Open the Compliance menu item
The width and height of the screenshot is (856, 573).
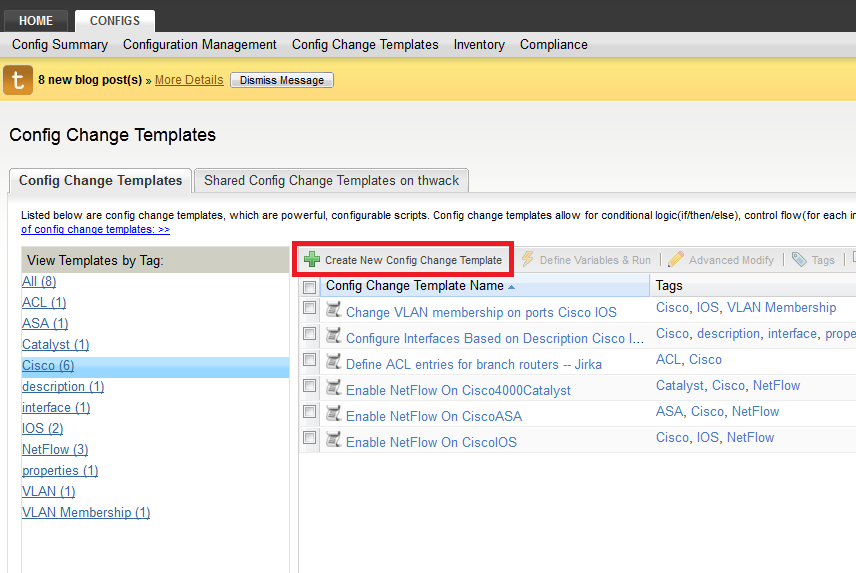point(553,45)
